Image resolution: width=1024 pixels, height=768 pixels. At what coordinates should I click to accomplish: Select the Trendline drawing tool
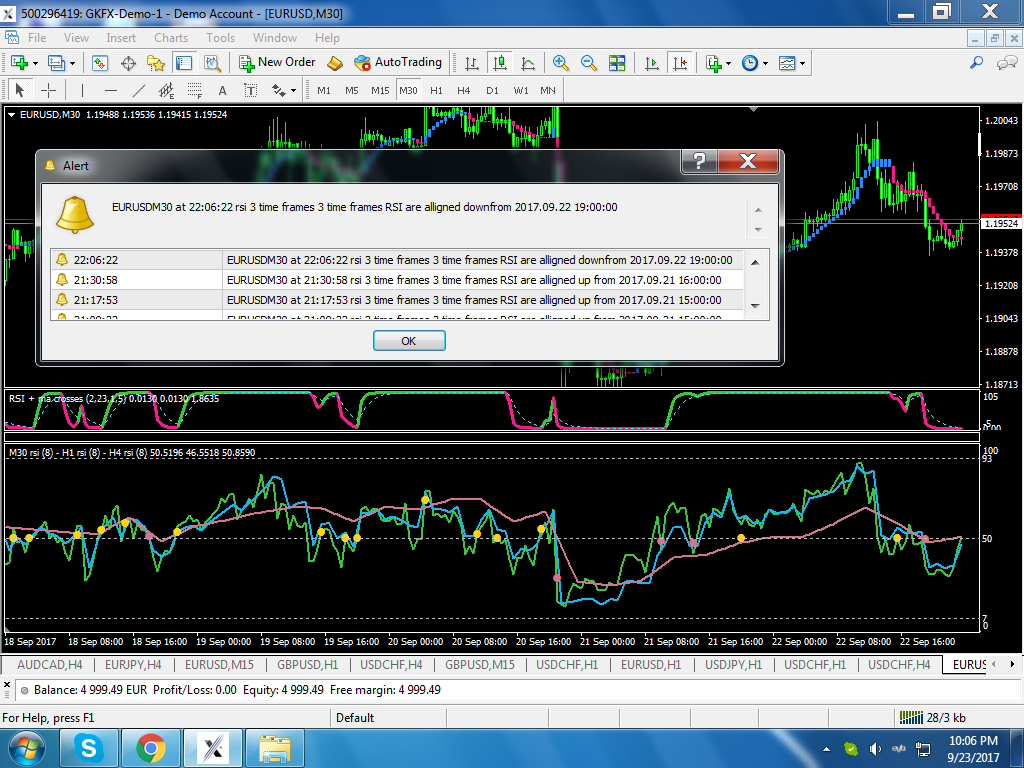point(139,90)
